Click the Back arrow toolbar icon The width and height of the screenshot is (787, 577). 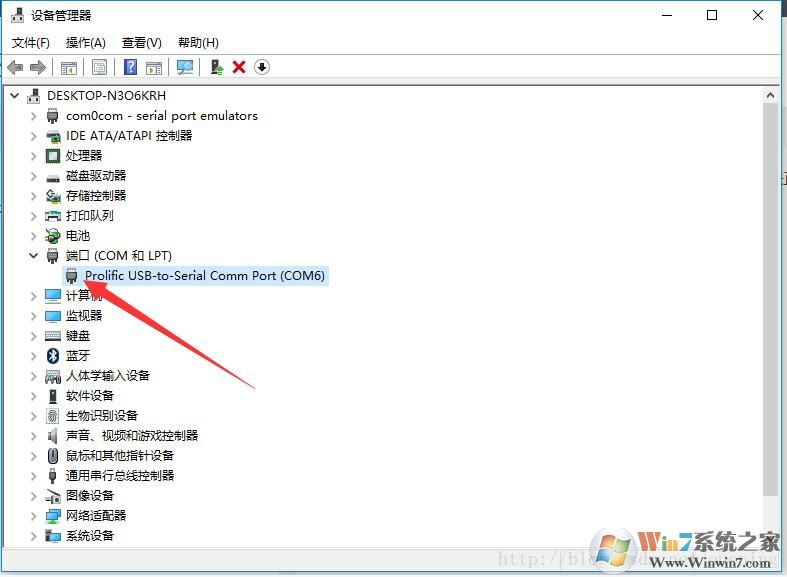pyautogui.click(x=16, y=67)
